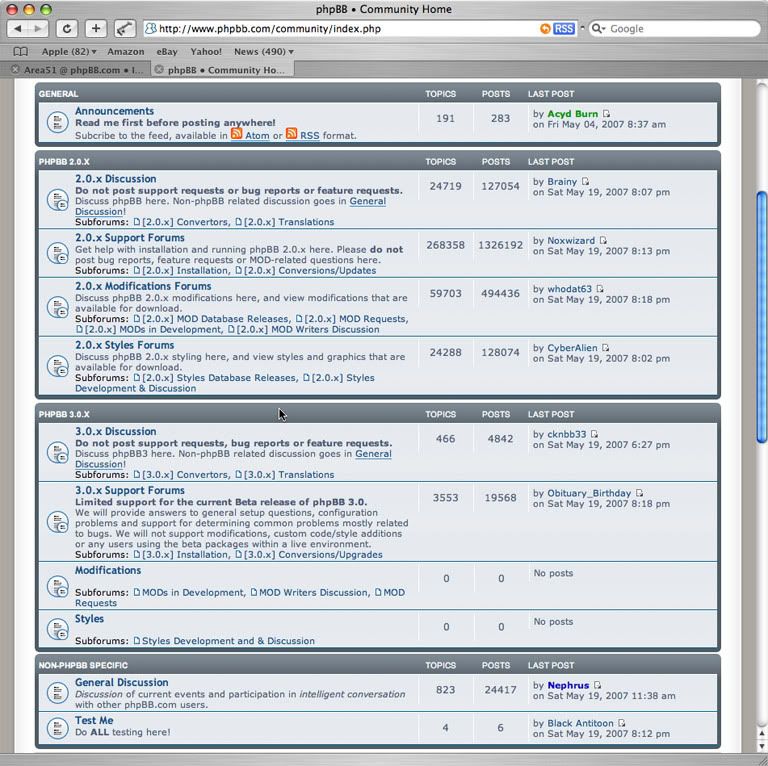Click the 2.0.x Discussion forum status icon
The height and width of the screenshot is (766, 768).
pyautogui.click(x=57, y=199)
